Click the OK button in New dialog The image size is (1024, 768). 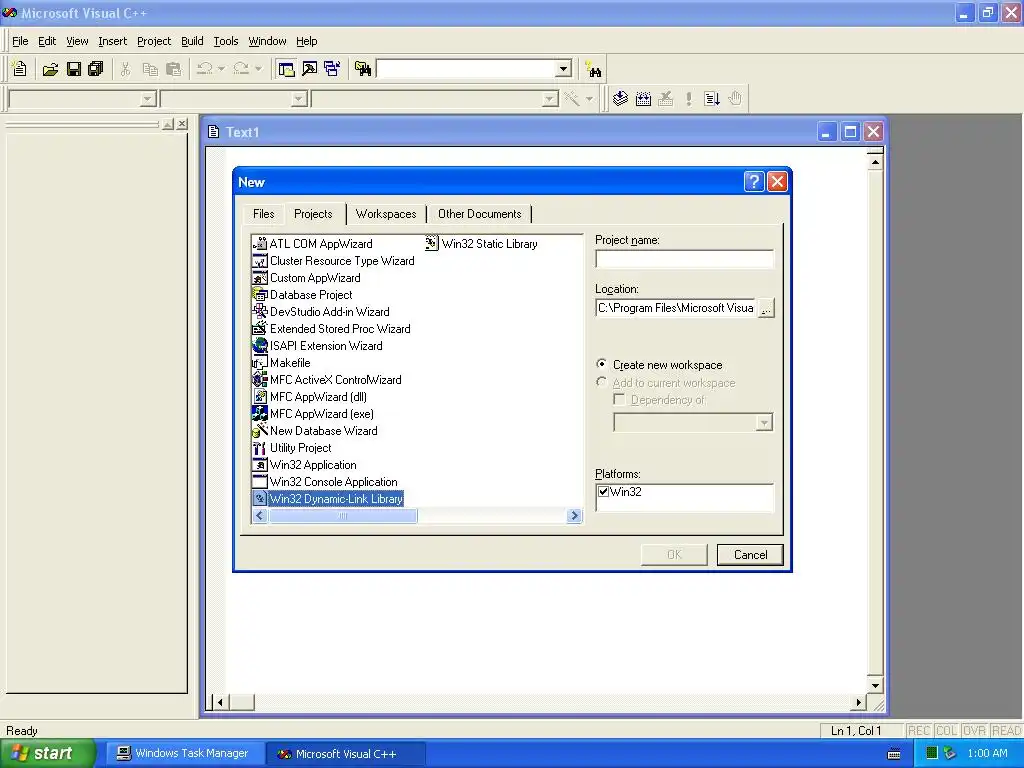click(674, 554)
